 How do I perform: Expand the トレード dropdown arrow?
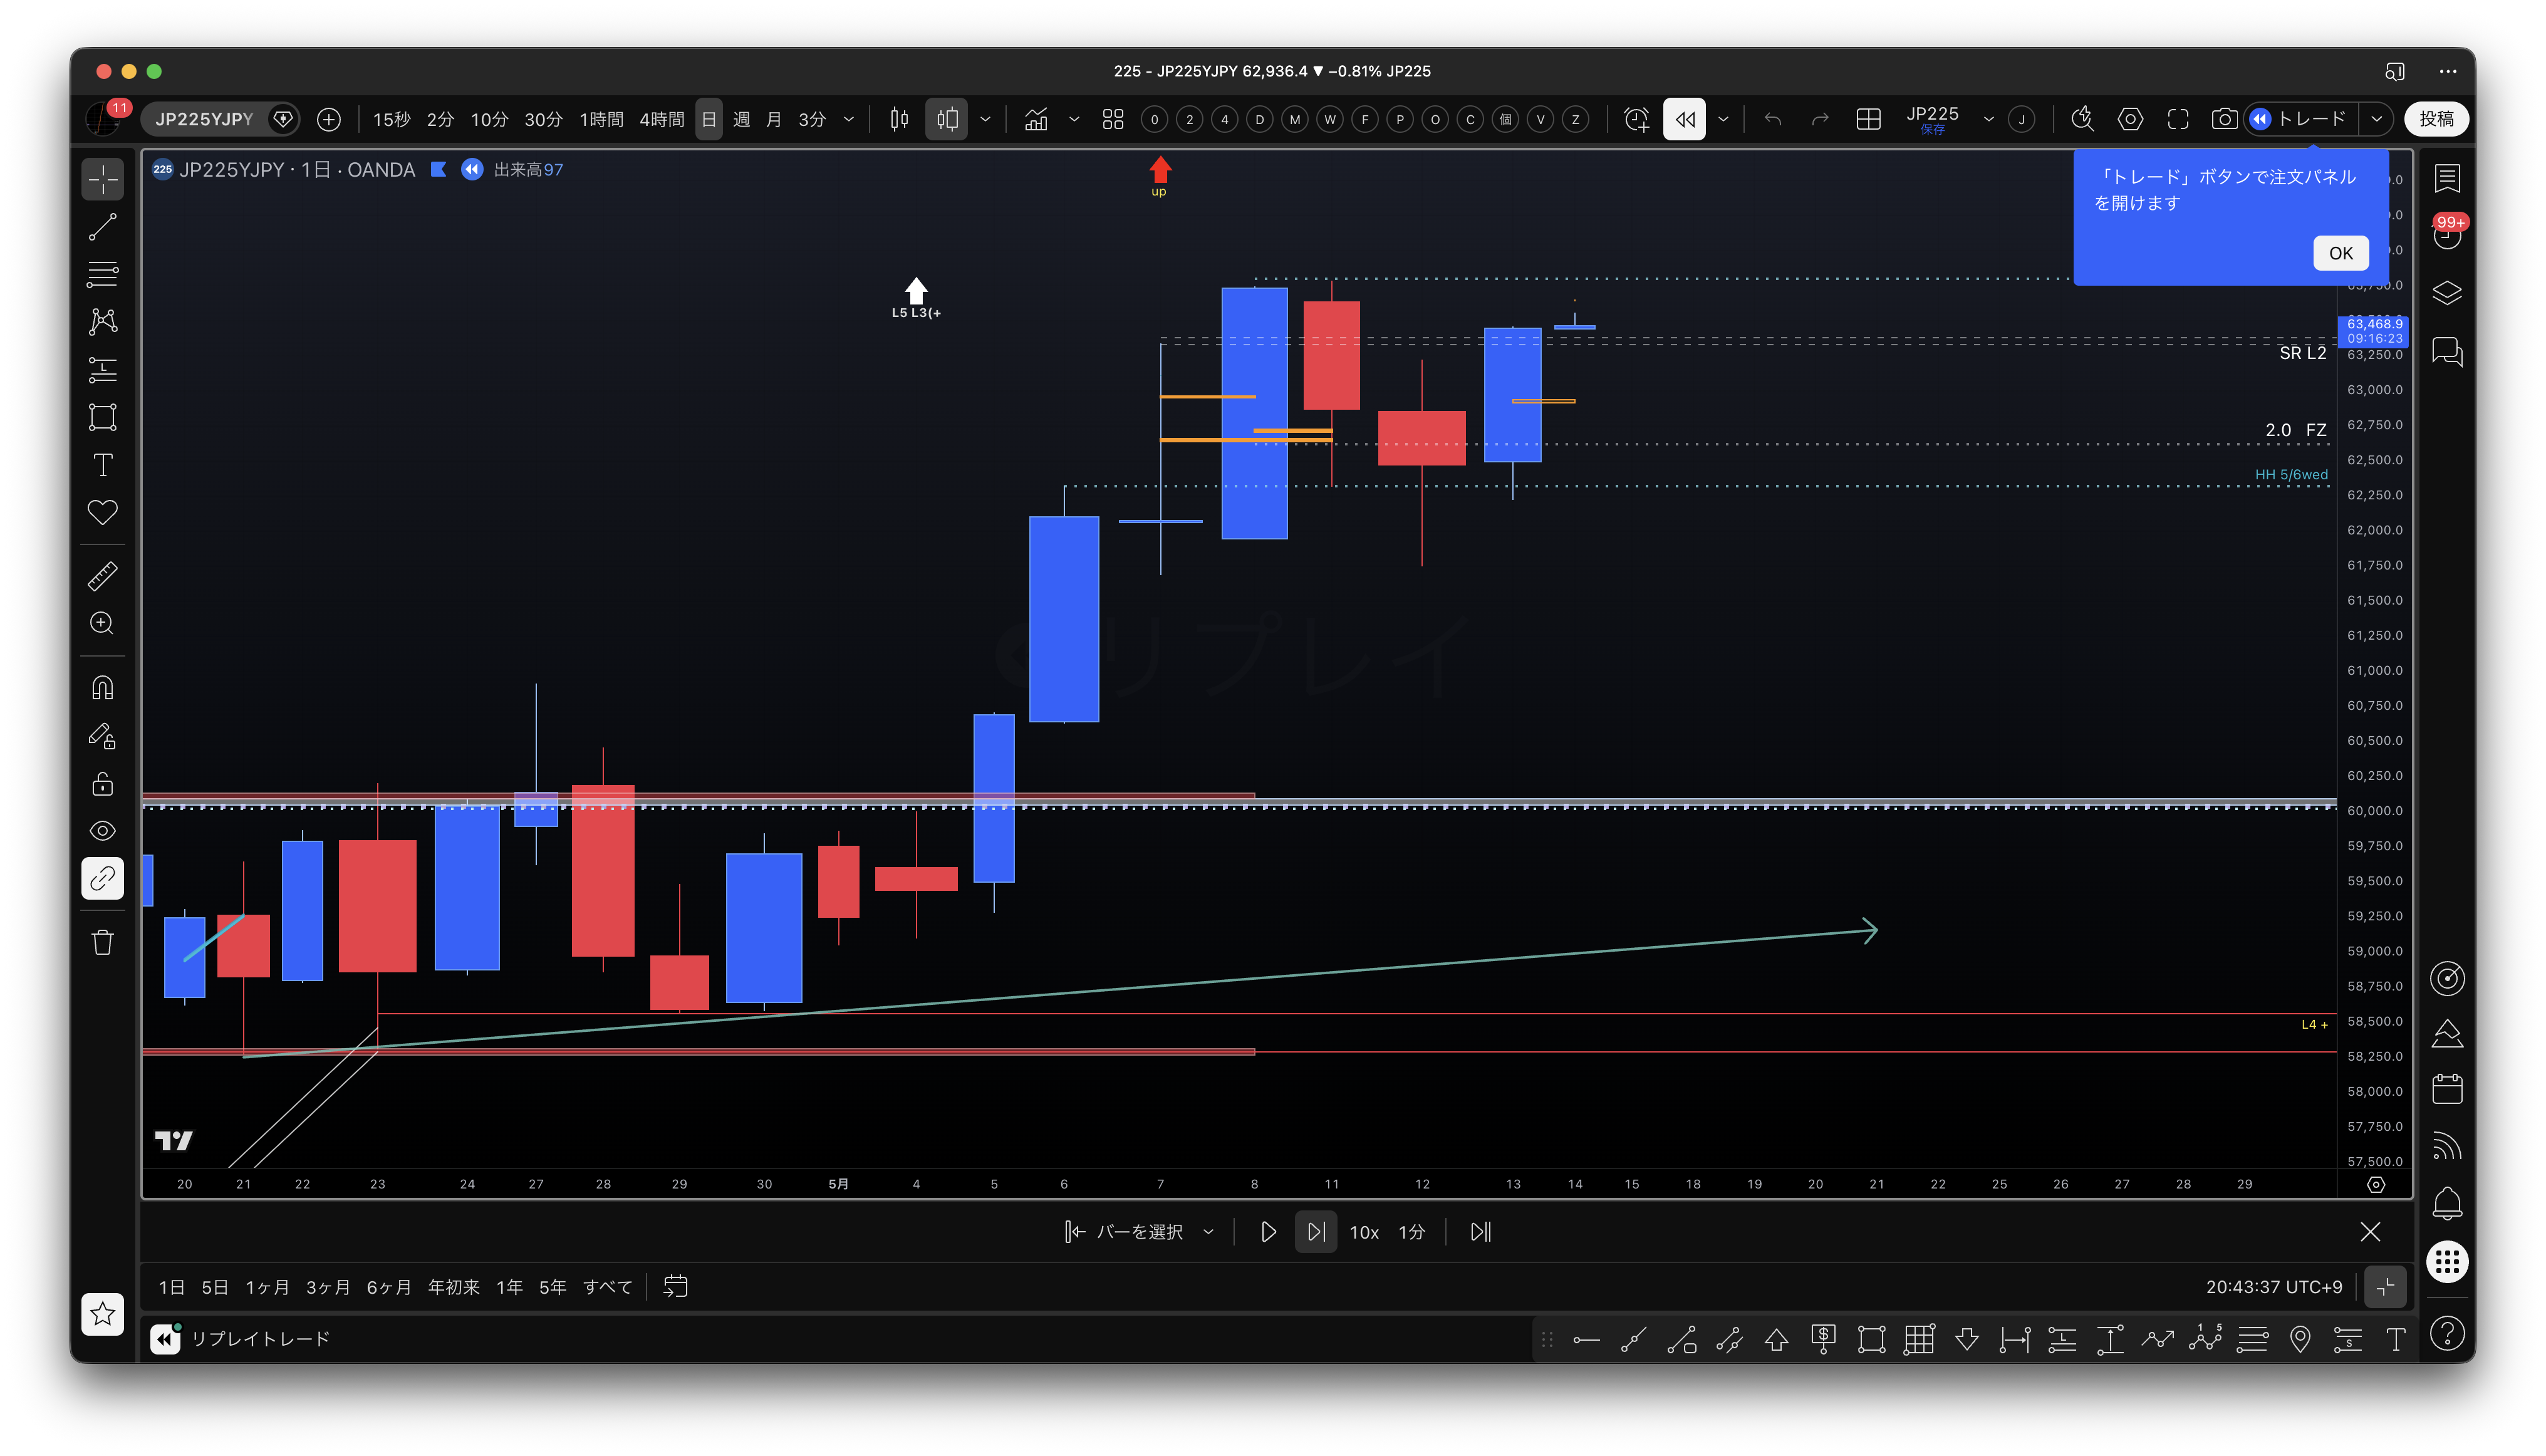pyautogui.click(x=2376, y=119)
